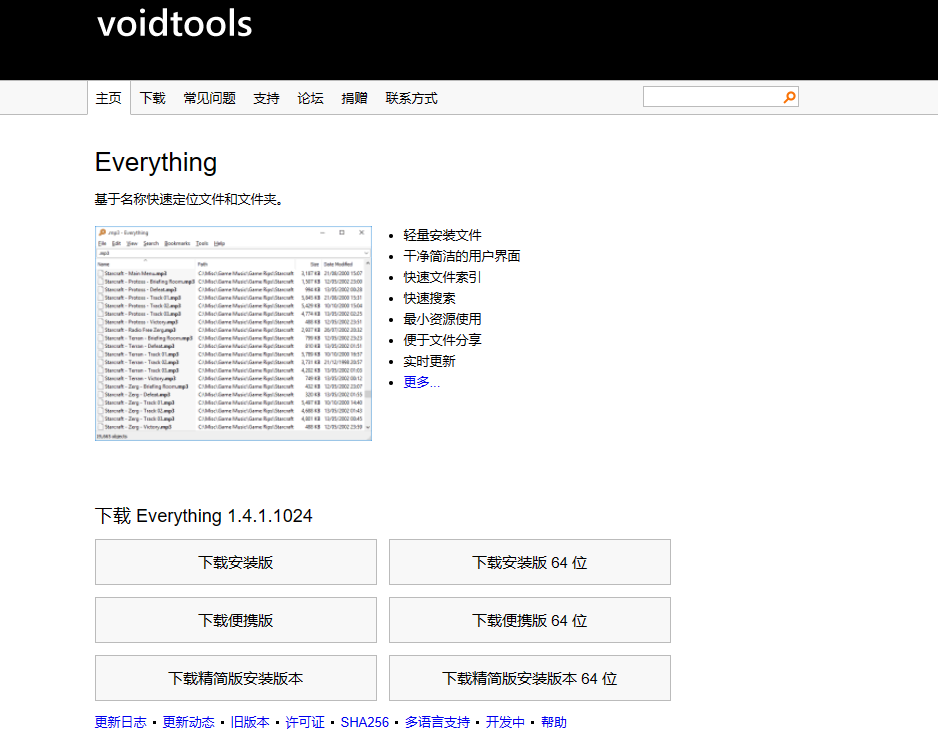Click the orange search magnifier icon
Screen dimensions: 938x751
789,97
